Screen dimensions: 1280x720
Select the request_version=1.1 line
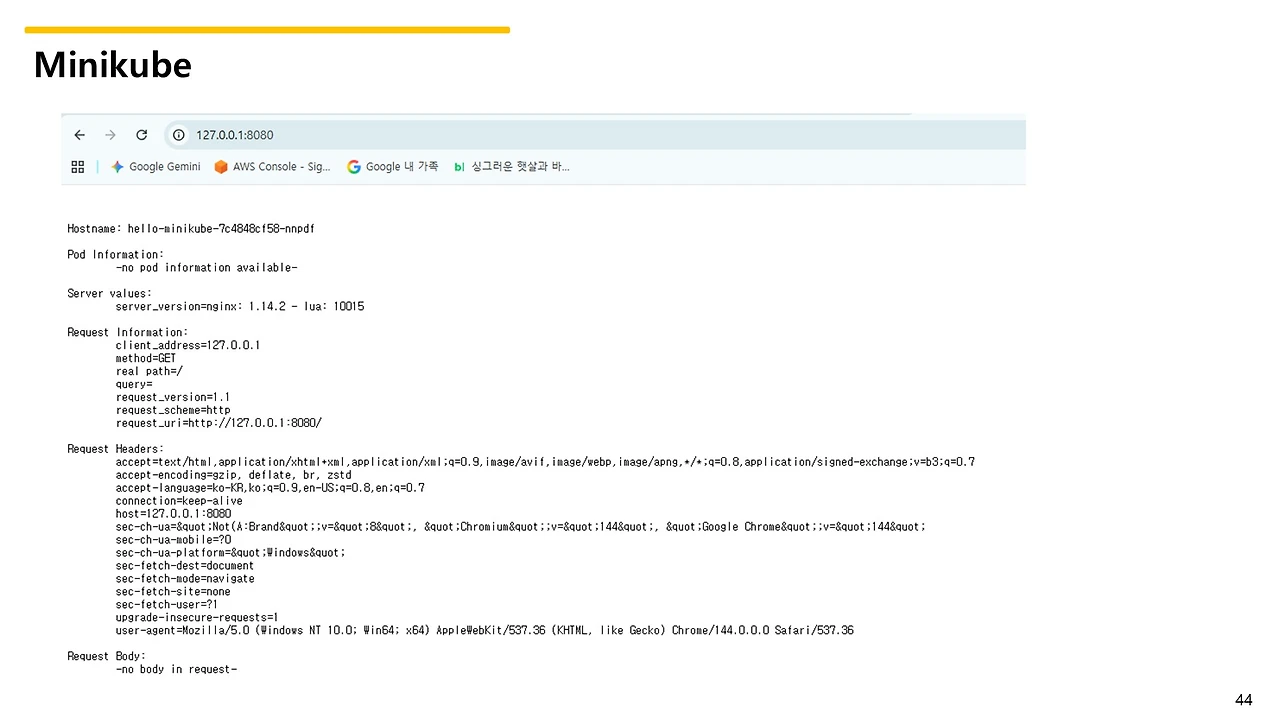pos(173,398)
